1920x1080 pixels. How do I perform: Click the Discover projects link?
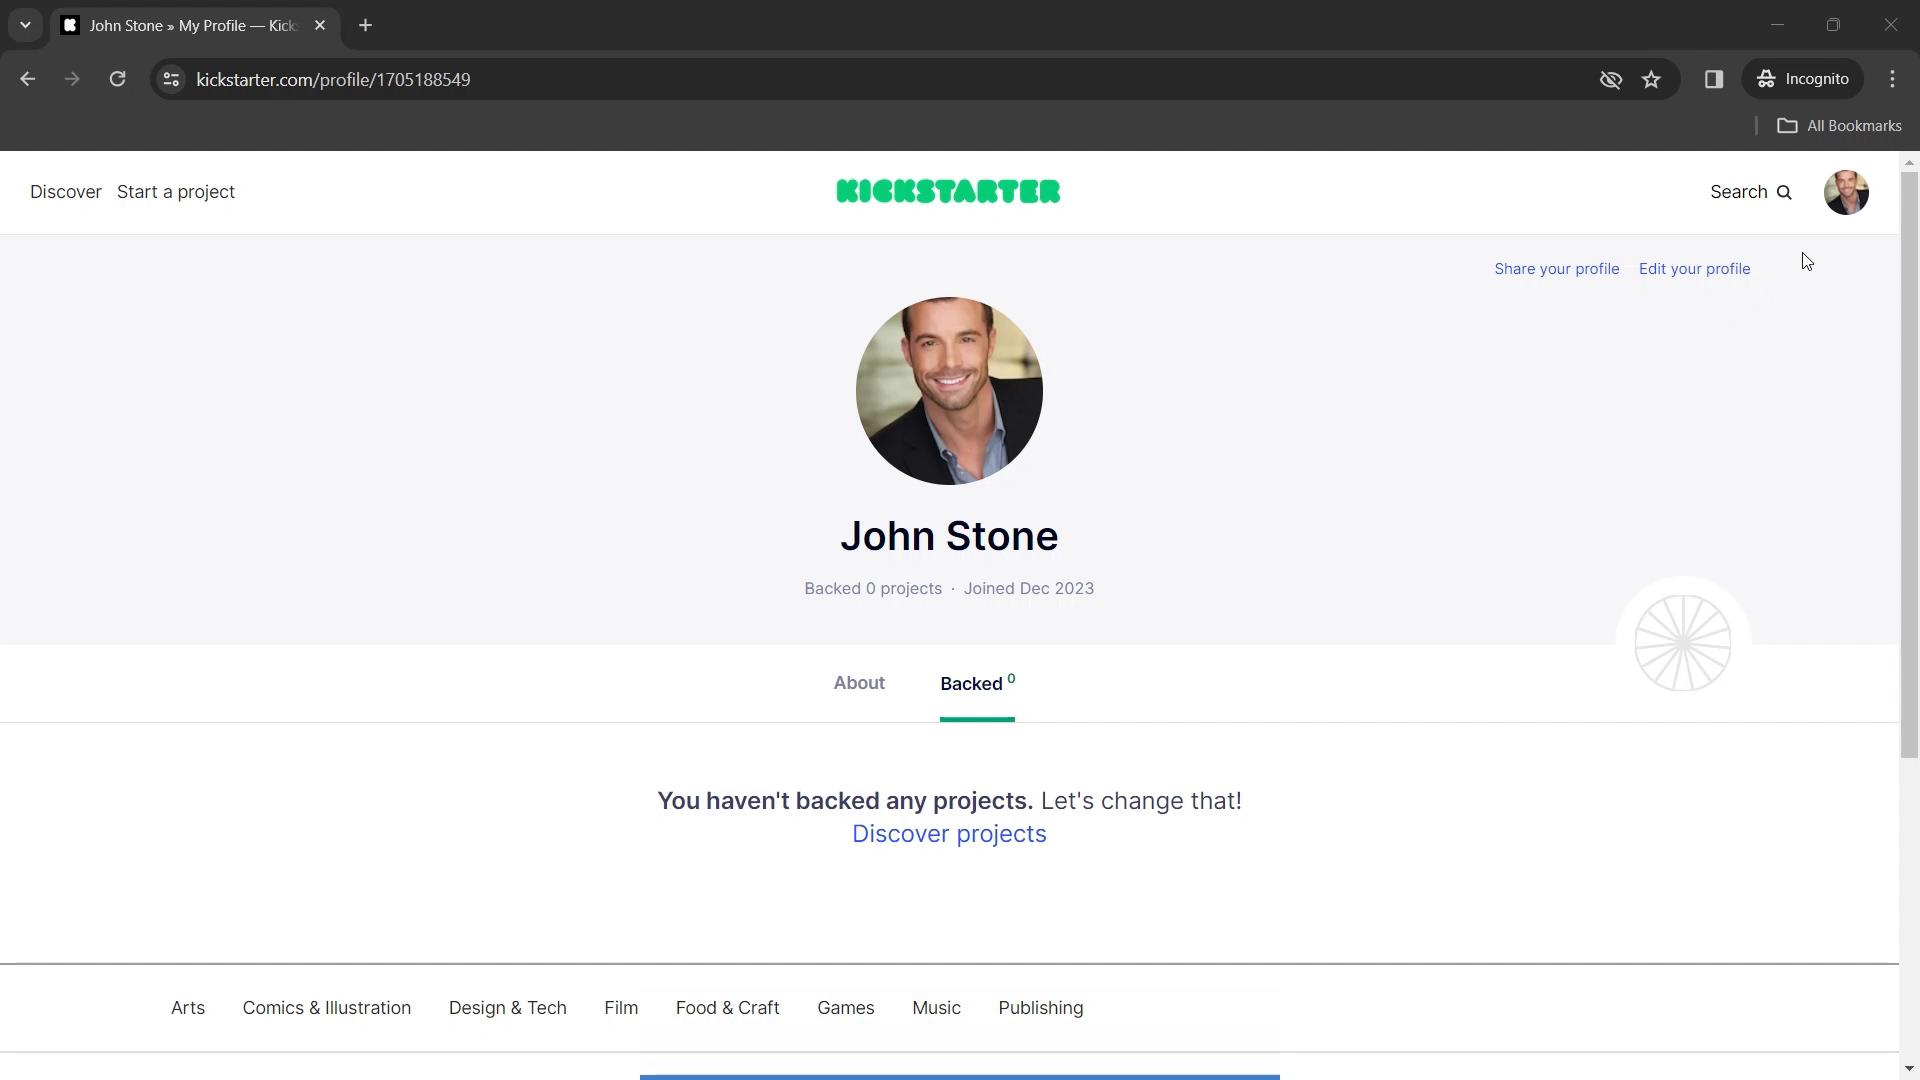(x=949, y=833)
